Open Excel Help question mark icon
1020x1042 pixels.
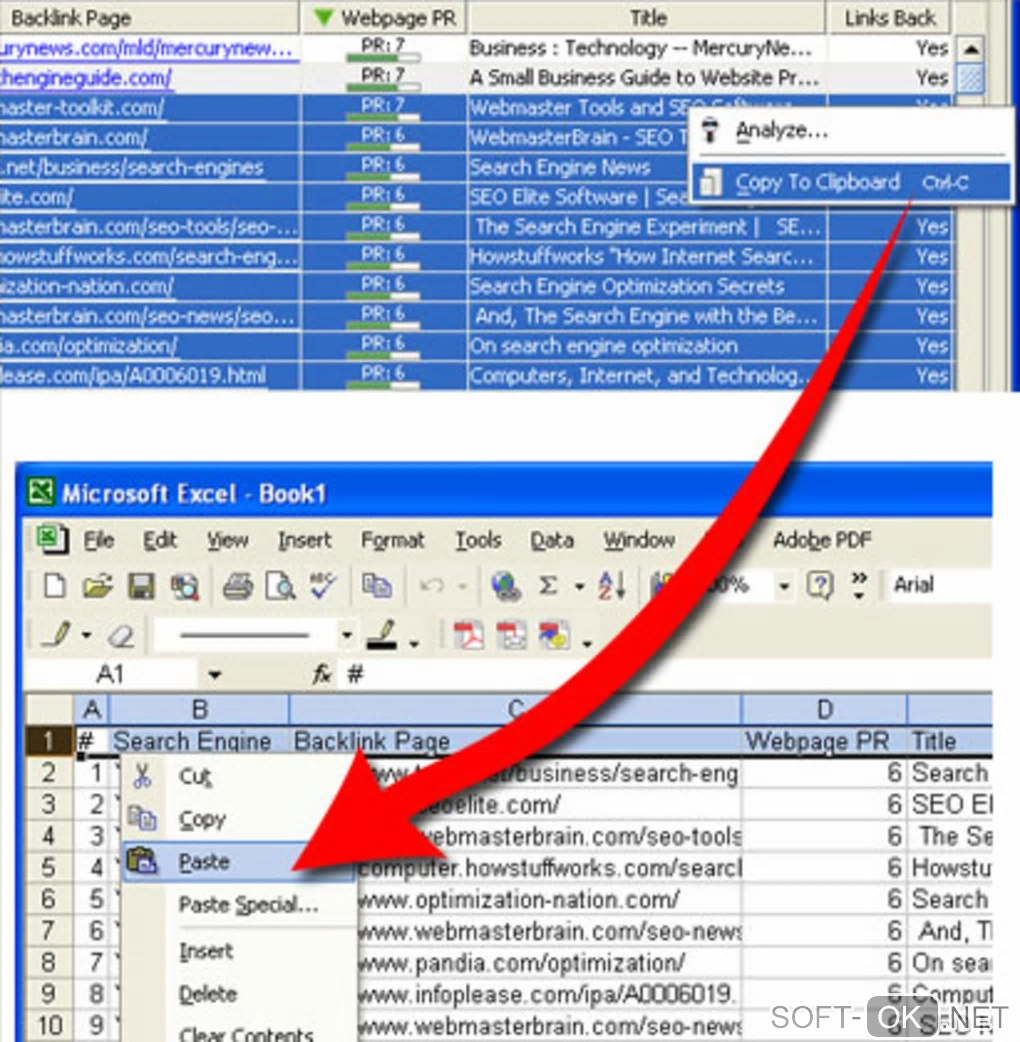(819, 586)
